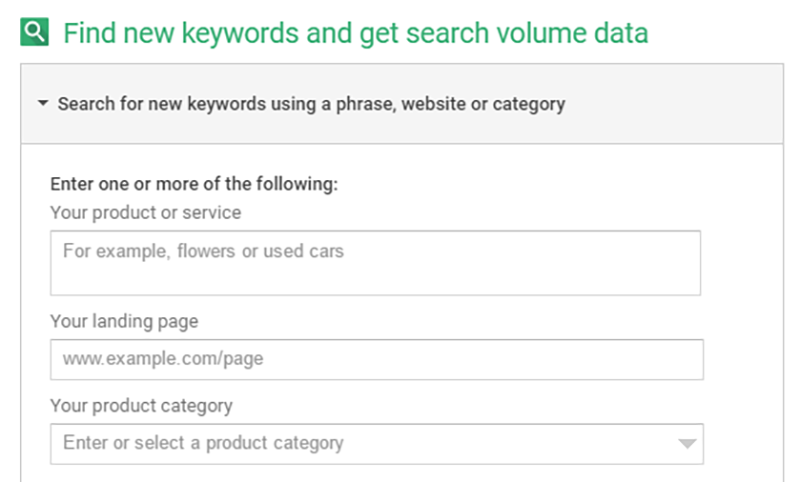Click 'Enter one or more of the following:' text

point(194,184)
